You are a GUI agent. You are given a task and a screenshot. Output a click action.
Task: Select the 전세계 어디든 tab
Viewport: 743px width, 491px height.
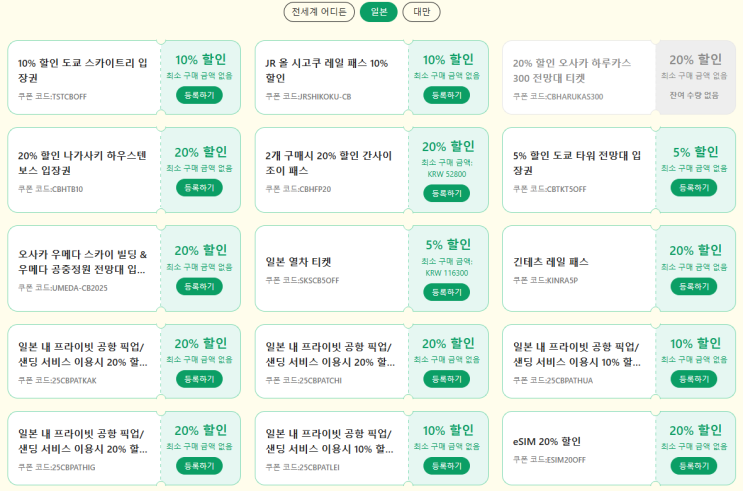(318, 12)
